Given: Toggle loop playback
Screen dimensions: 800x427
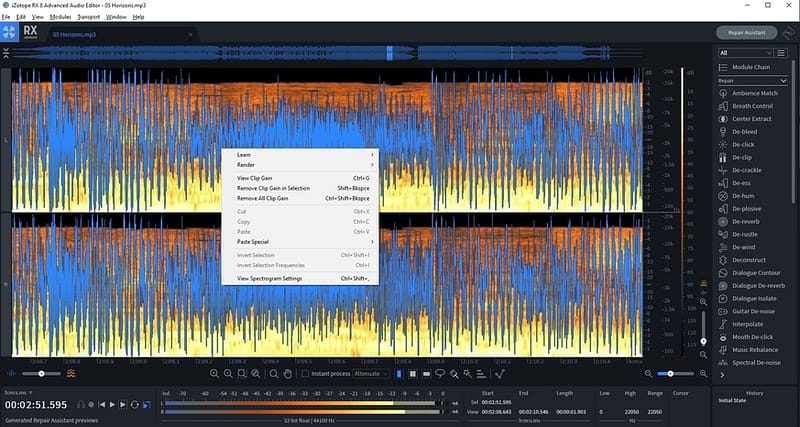Looking at the screenshot, I should [135, 405].
